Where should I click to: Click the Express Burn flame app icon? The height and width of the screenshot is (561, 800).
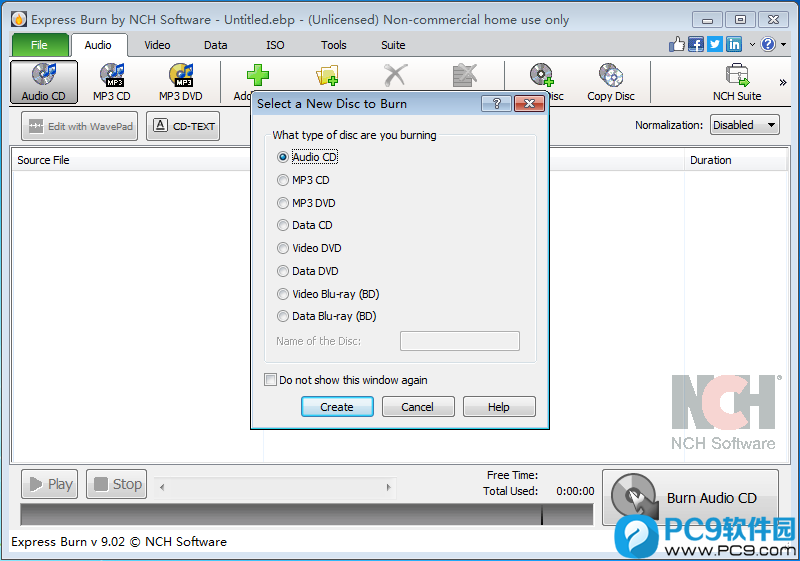pyautogui.click(x=19, y=19)
